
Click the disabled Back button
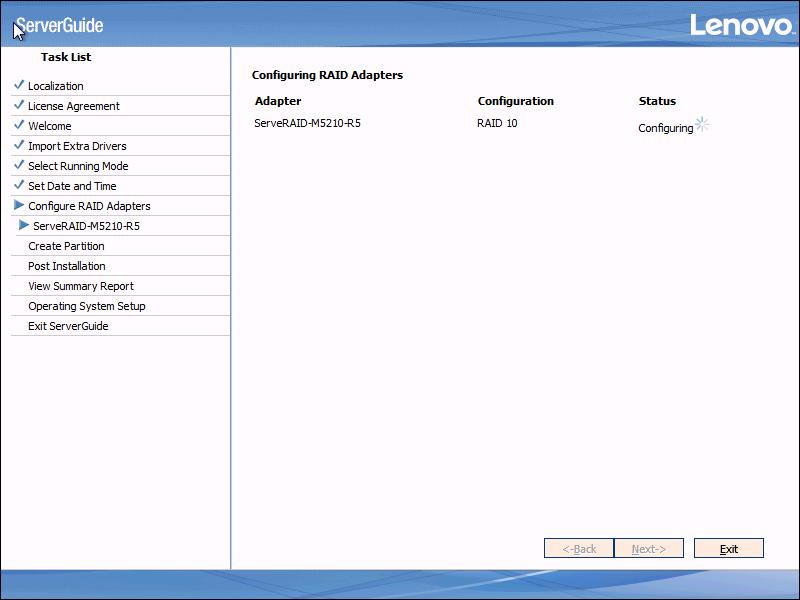[578, 548]
